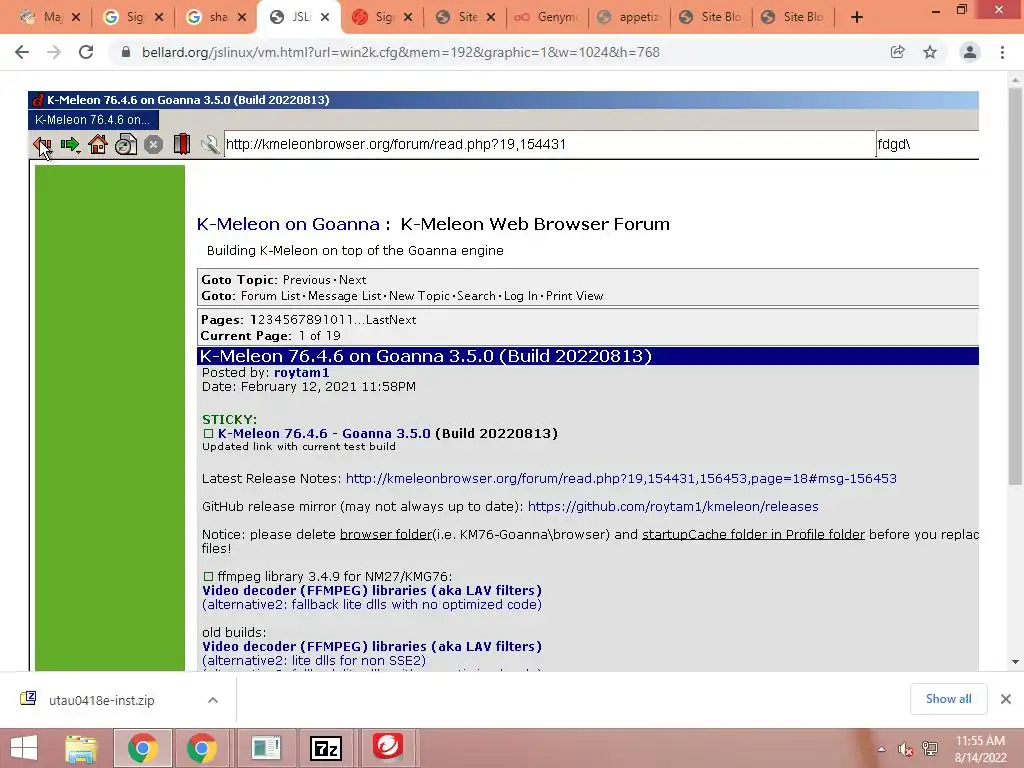1024x768 pixels.
Task: Click the Chrome address bar URL
Action: (x=400, y=52)
